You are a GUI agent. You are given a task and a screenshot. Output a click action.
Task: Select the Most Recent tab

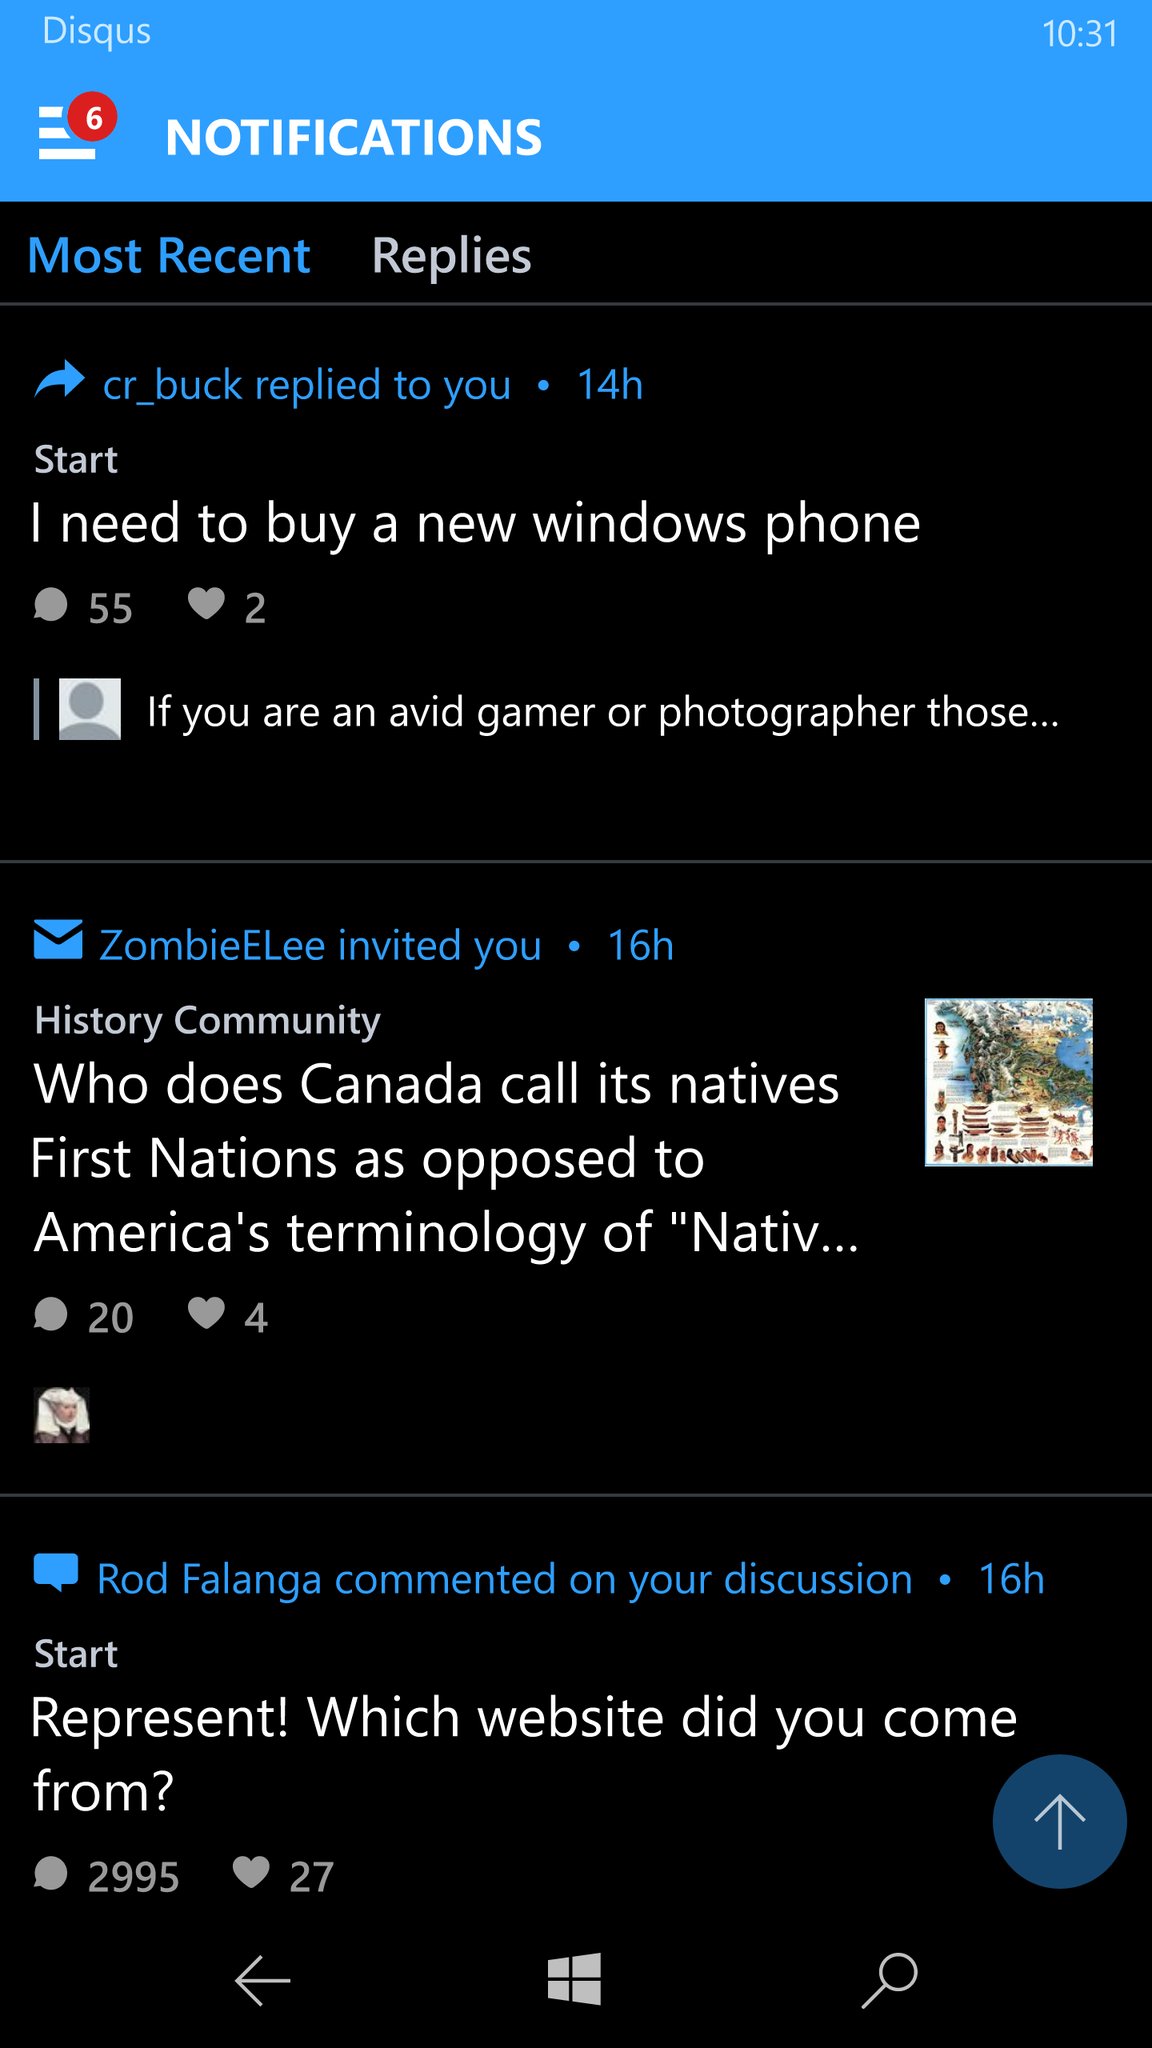pos(169,256)
